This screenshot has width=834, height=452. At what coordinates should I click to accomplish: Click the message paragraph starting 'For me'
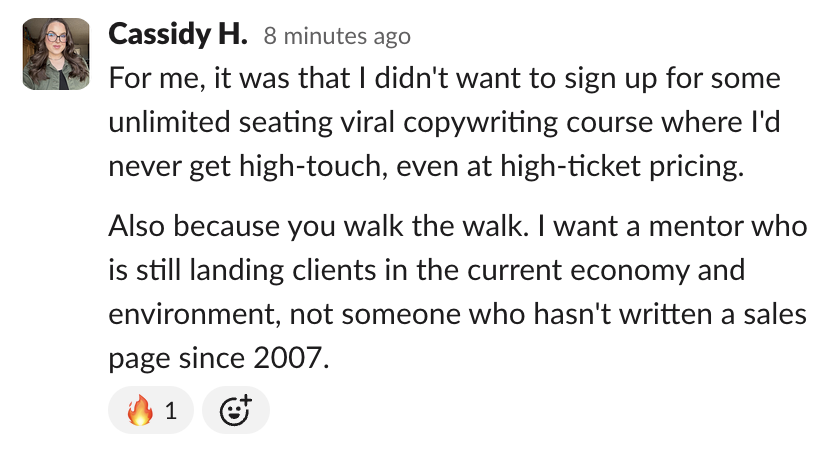tap(445, 122)
